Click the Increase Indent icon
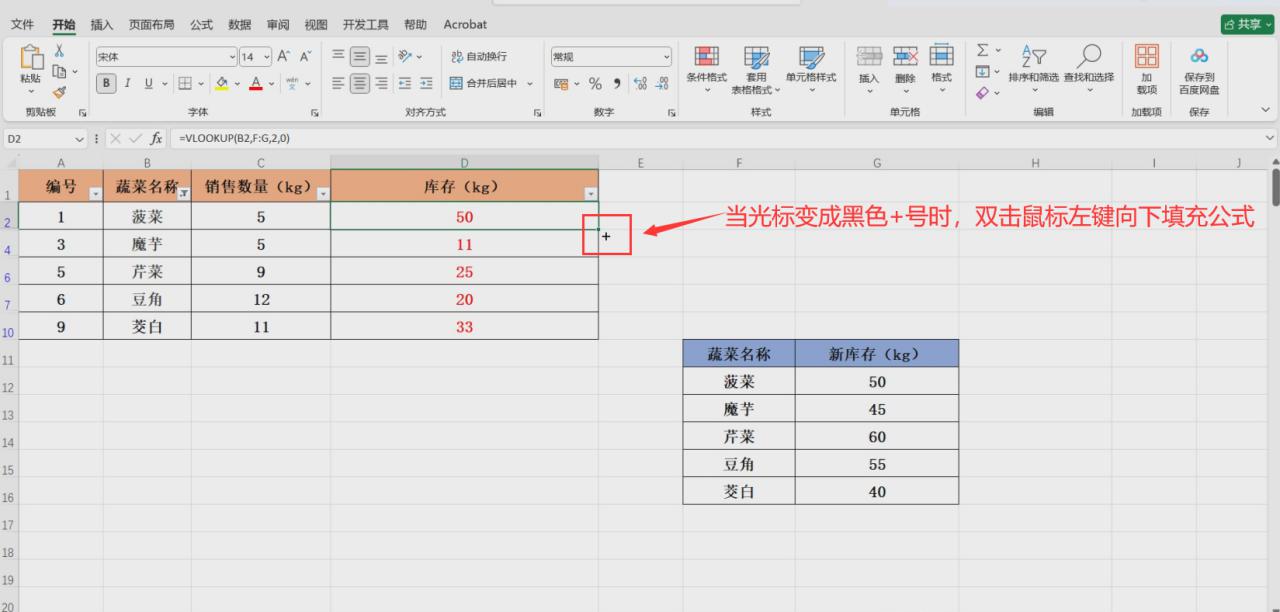The image size is (1280, 612). point(426,84)
